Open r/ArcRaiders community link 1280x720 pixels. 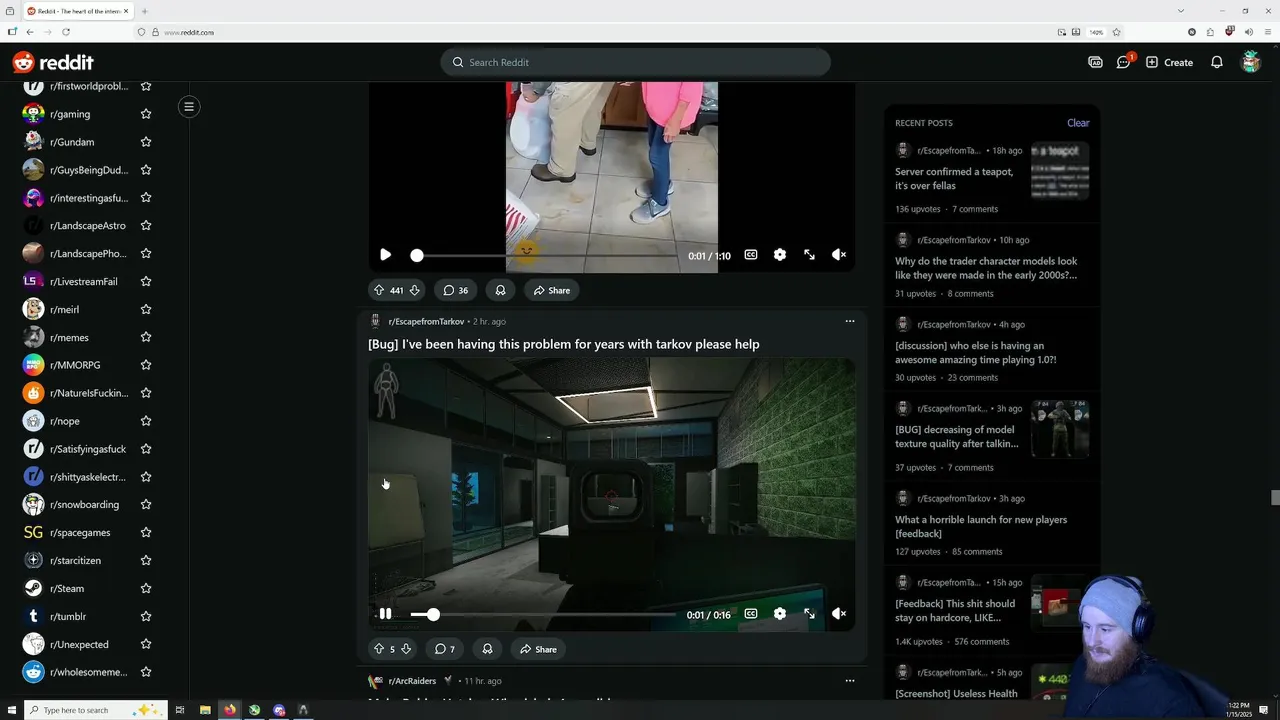pyautogui.click(x=412, y=681)
